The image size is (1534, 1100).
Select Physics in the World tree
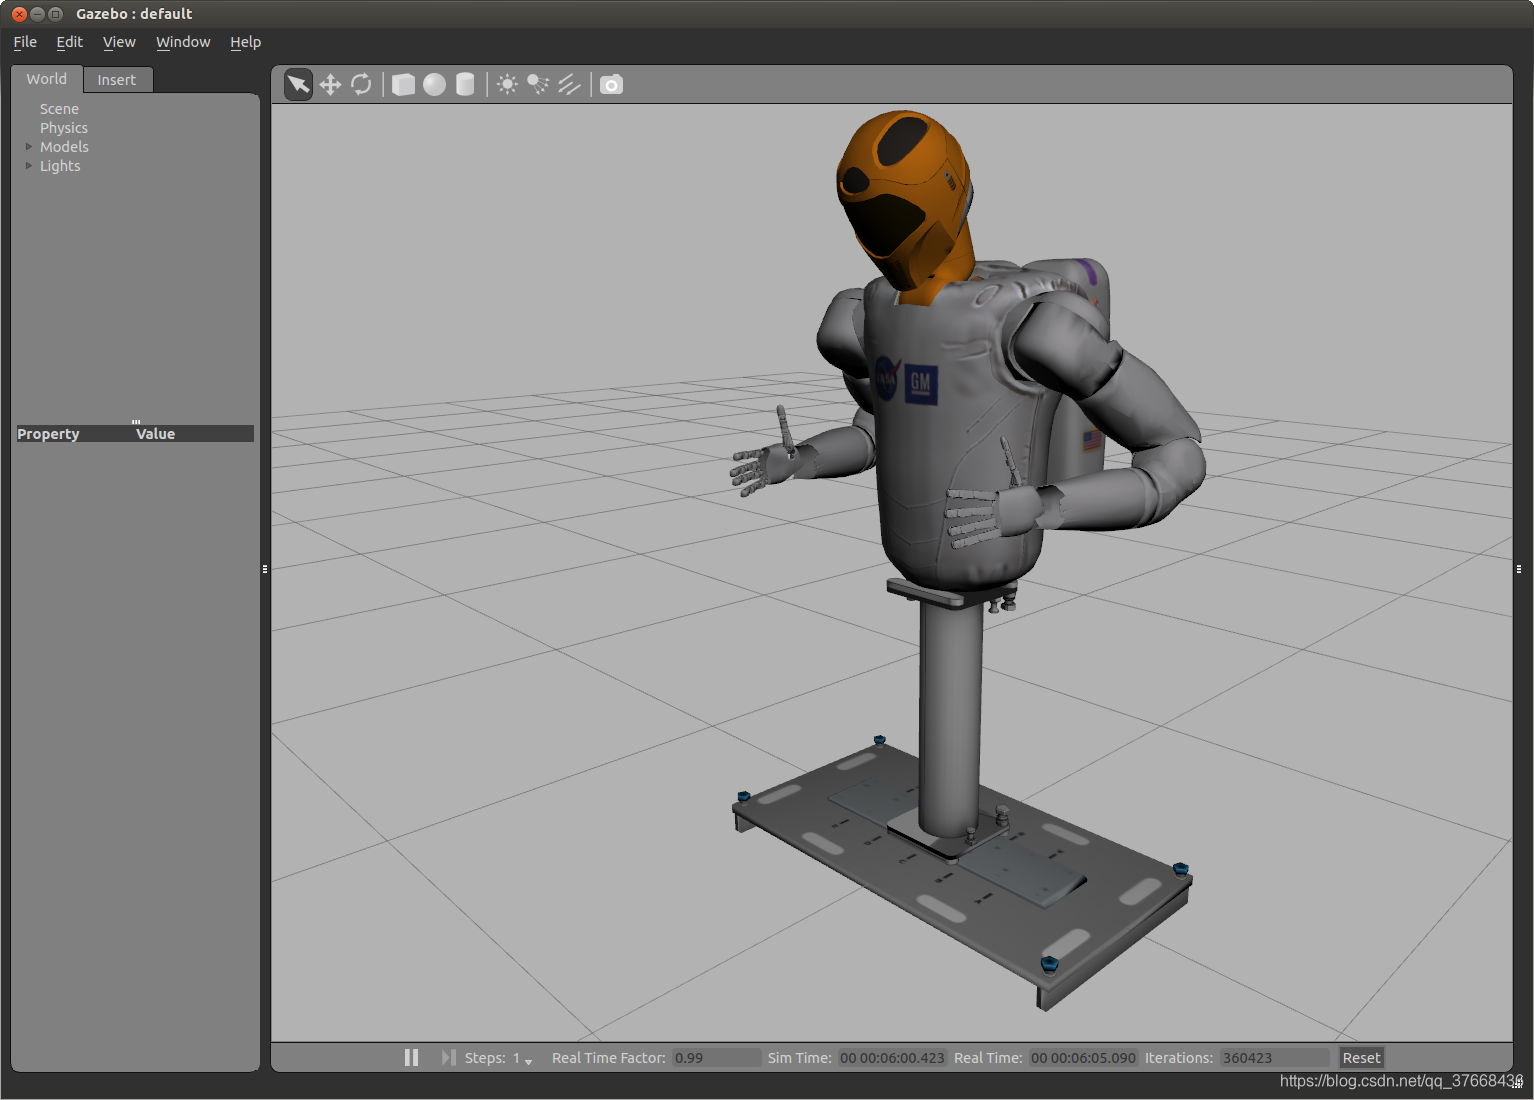pyautogui.click(x=64, y=128)
